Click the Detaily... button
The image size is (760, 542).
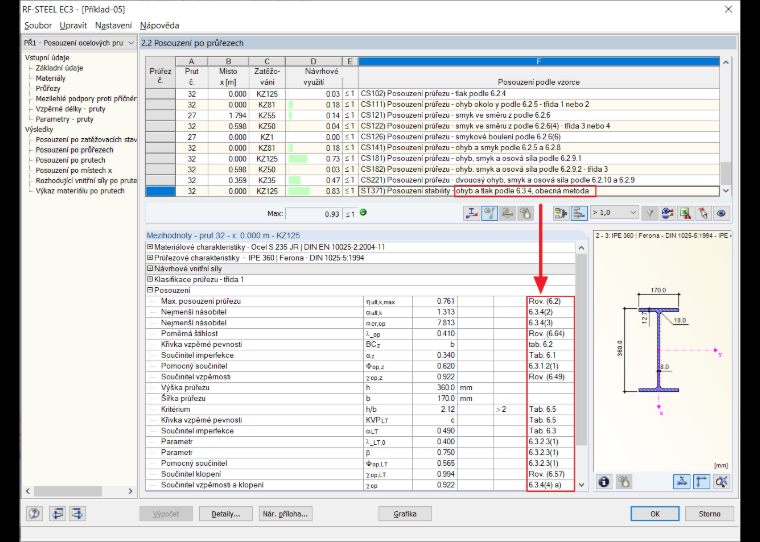click(x=226, y=514)
